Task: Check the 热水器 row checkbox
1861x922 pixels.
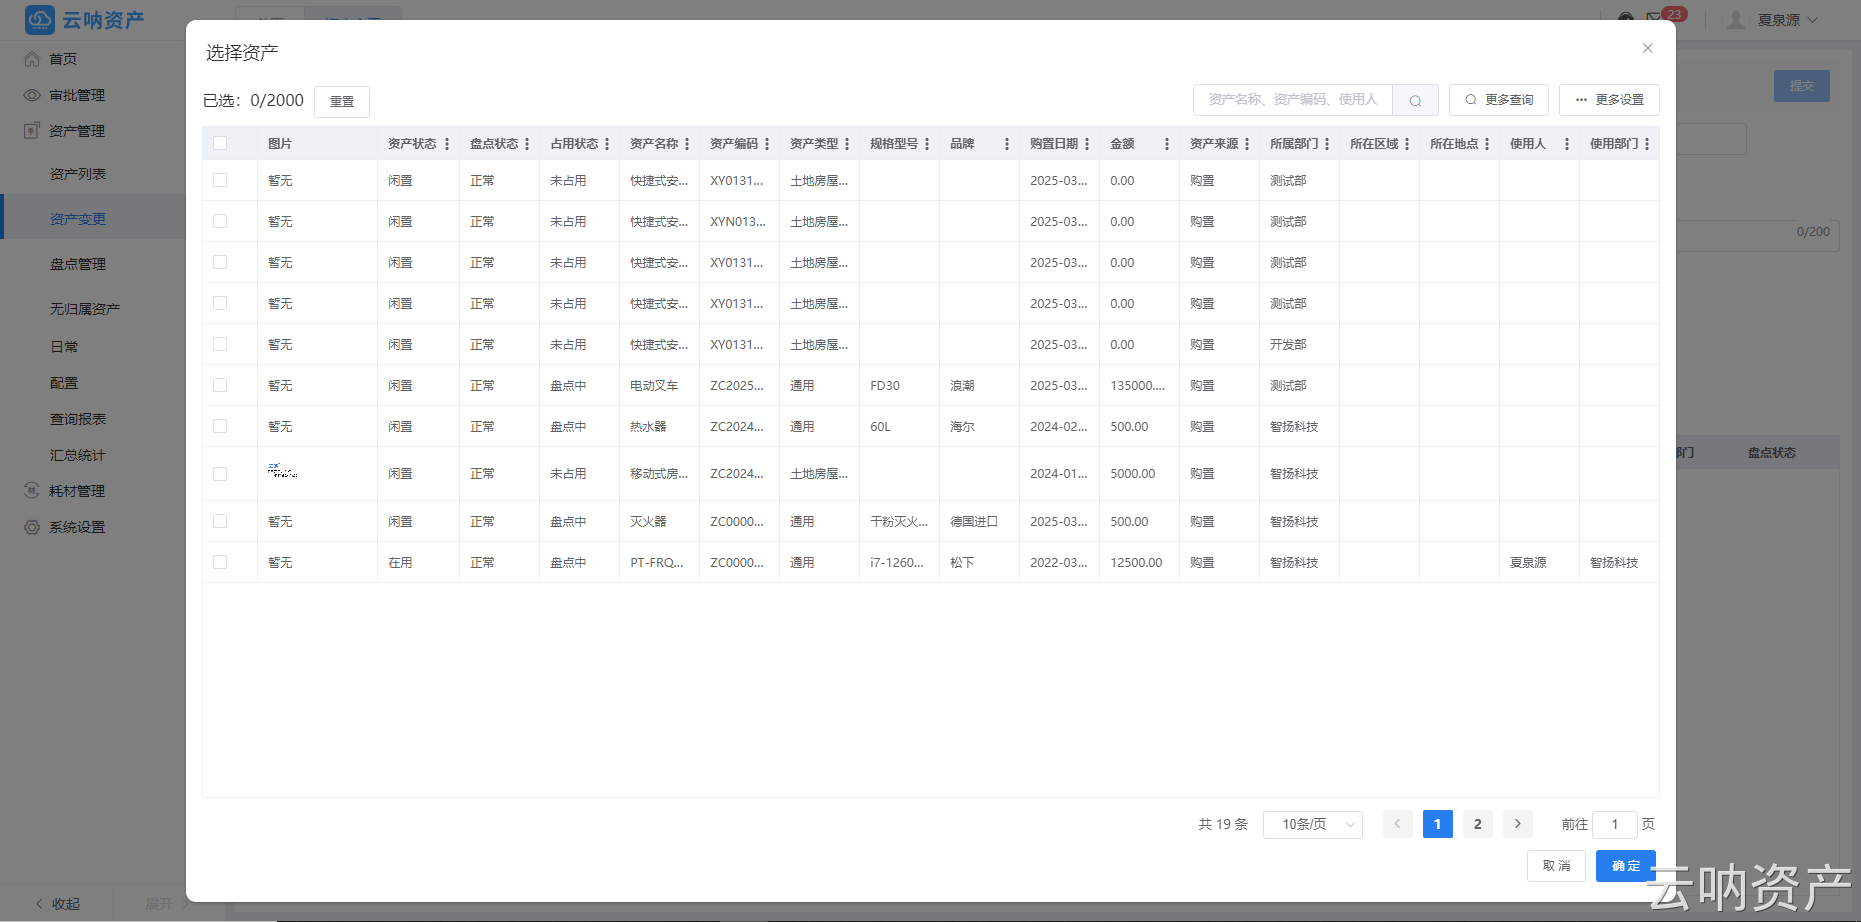Action: tap(220, 426)
